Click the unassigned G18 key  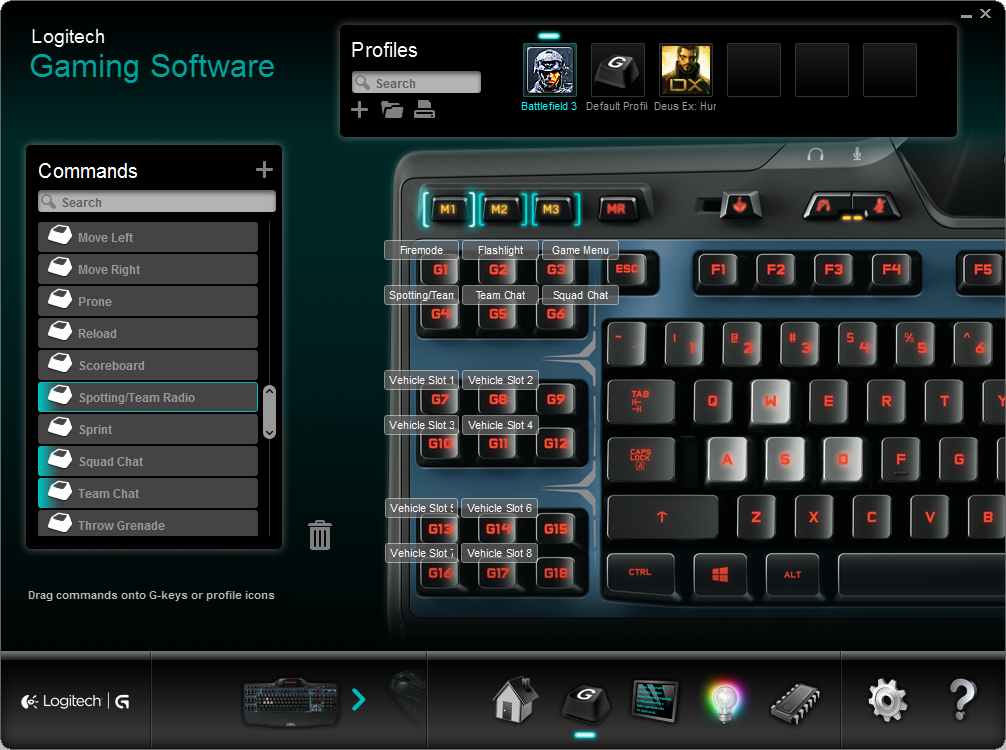pyautogui.click(x=556, y=574)
